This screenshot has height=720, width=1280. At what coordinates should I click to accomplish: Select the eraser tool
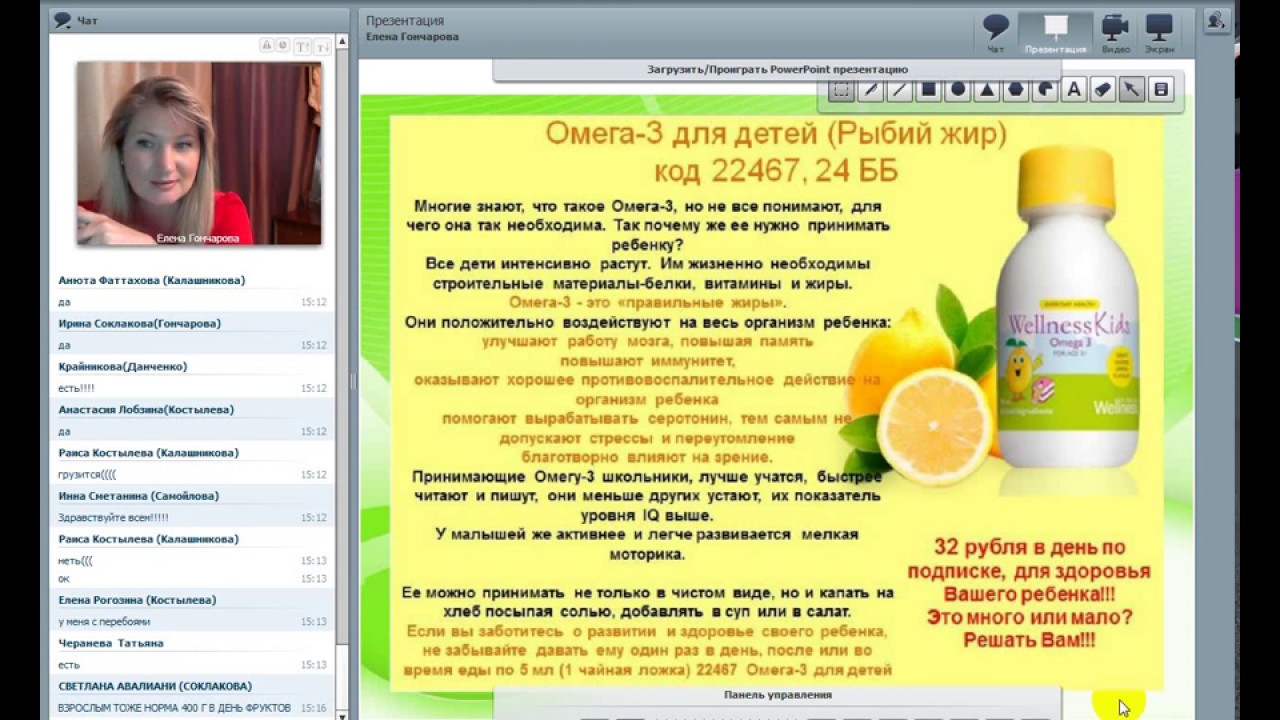(x=1102, y=90)
